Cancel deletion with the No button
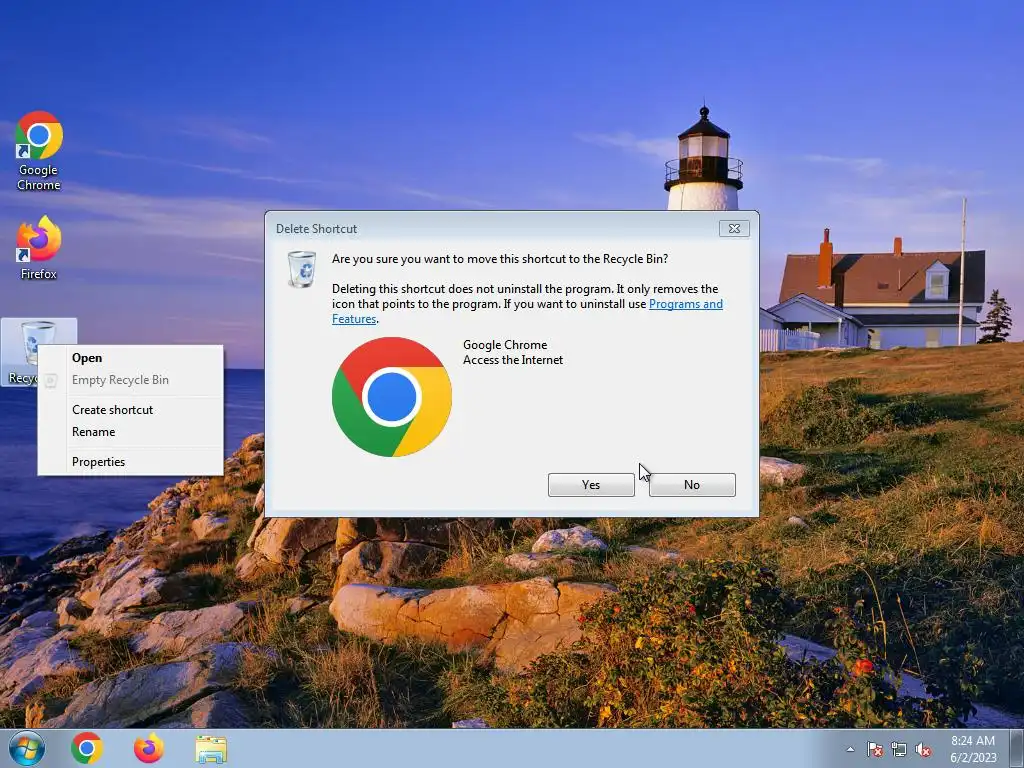Viewport: 1024px width, 768px height. tap(692, 485)
